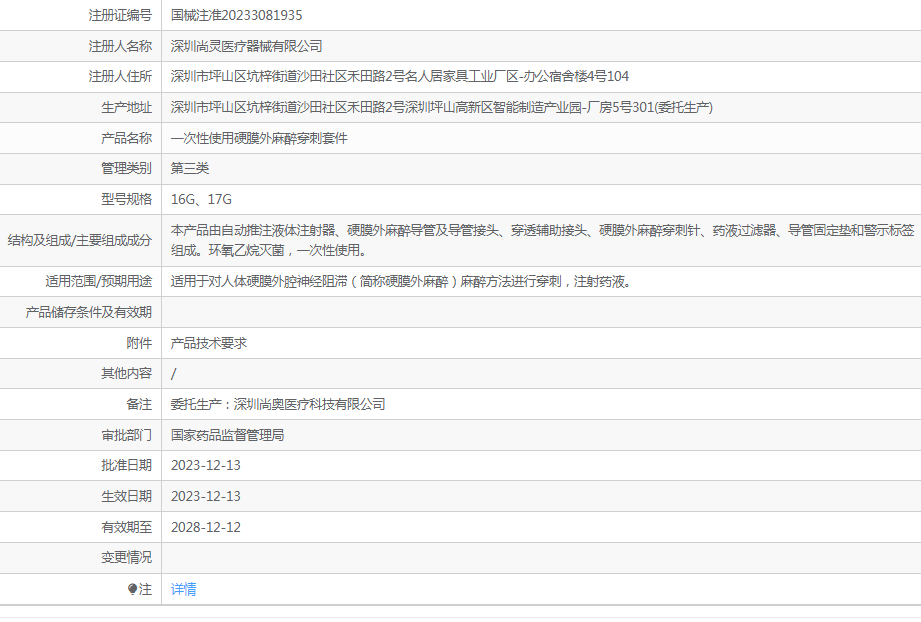Click the 其他内容 label

(x=126, y=374)
